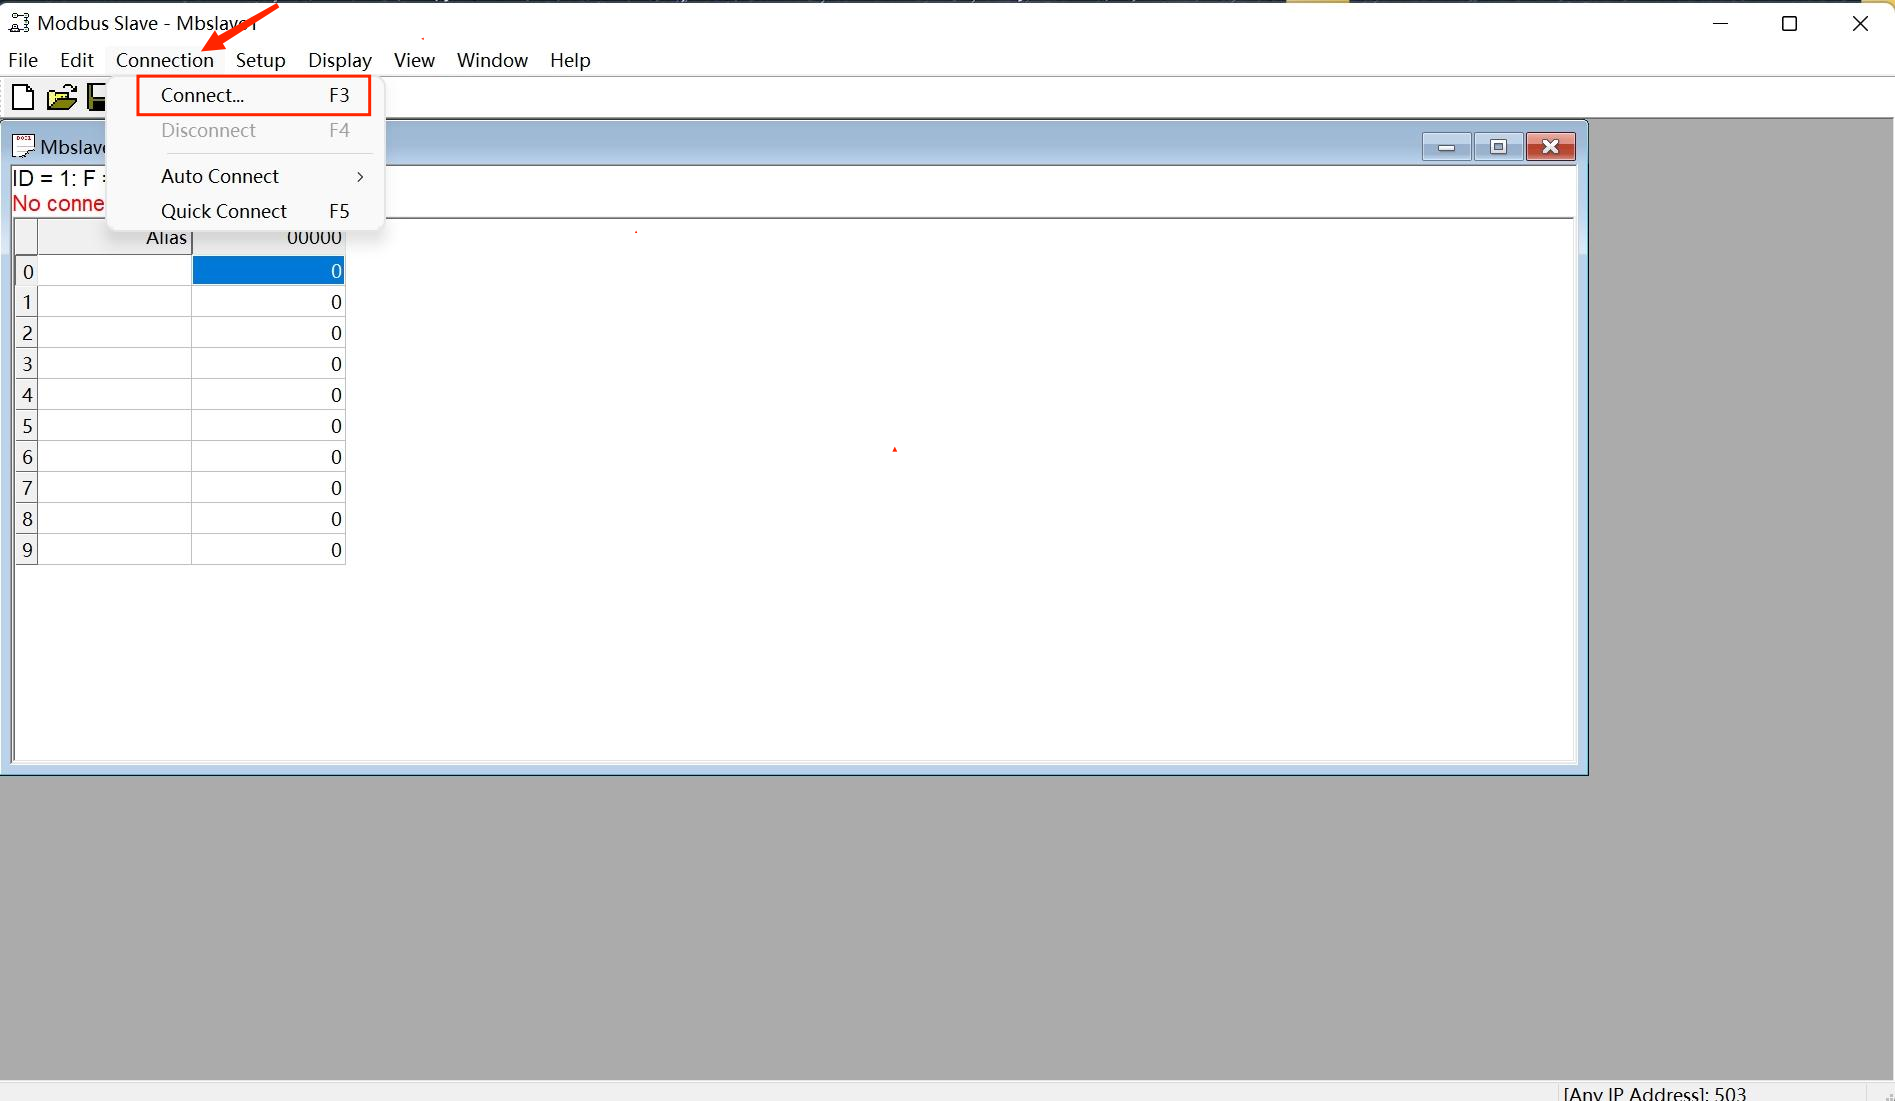Click the Alias cell in row 1
The width and height of the screenshot is (1895, 1101).
coord(115,302)
